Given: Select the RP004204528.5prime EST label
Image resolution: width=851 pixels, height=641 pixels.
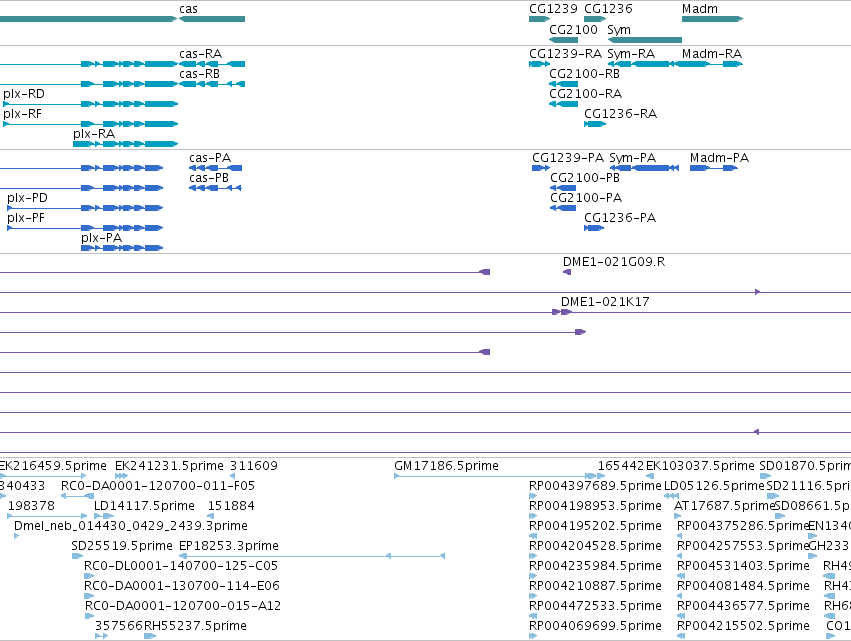Looking at the screenshot, I should [595, 545].
